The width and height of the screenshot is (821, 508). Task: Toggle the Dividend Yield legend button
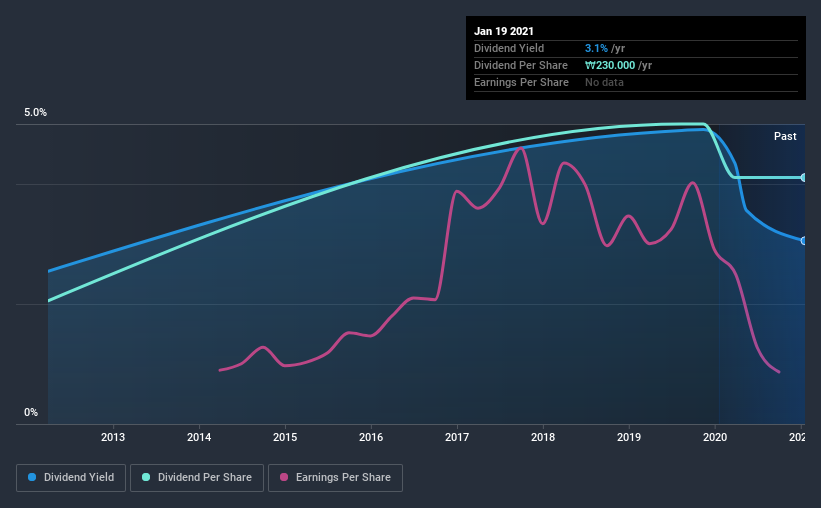click(x=71, y=478)
